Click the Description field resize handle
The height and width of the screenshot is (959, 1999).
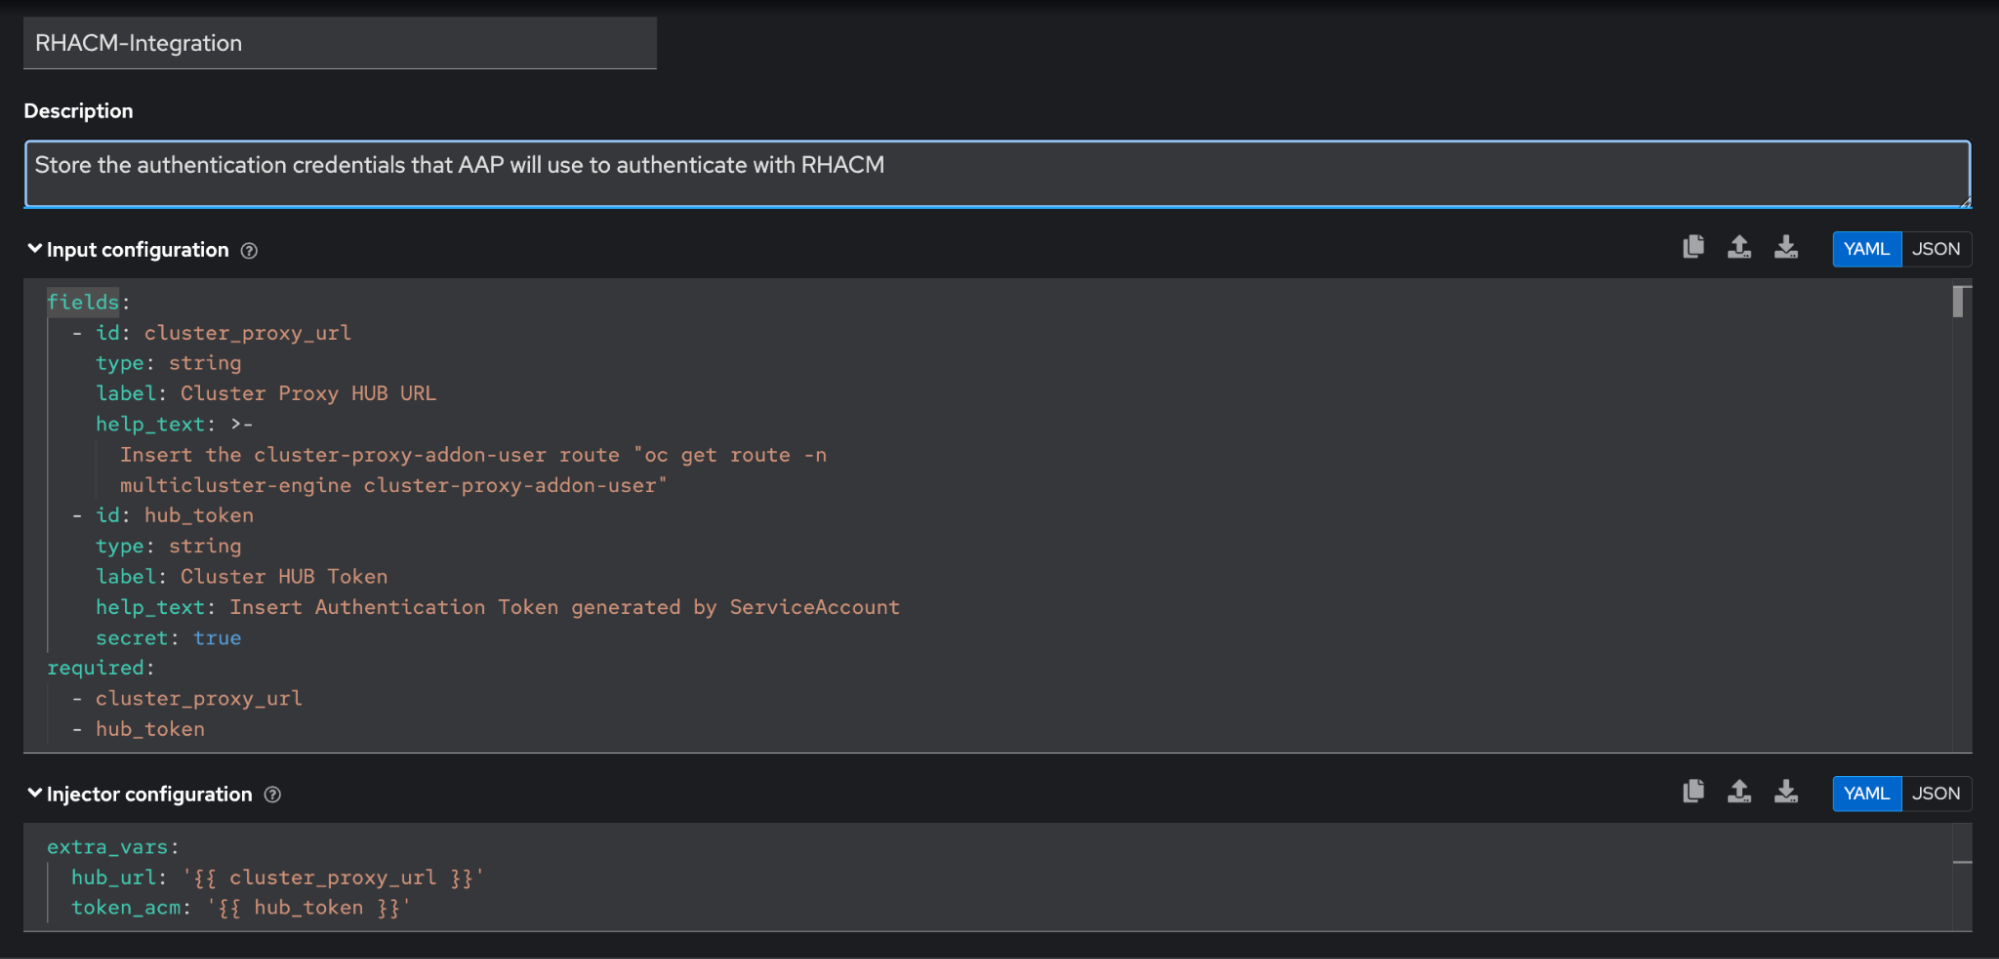tap(1964, 202)
